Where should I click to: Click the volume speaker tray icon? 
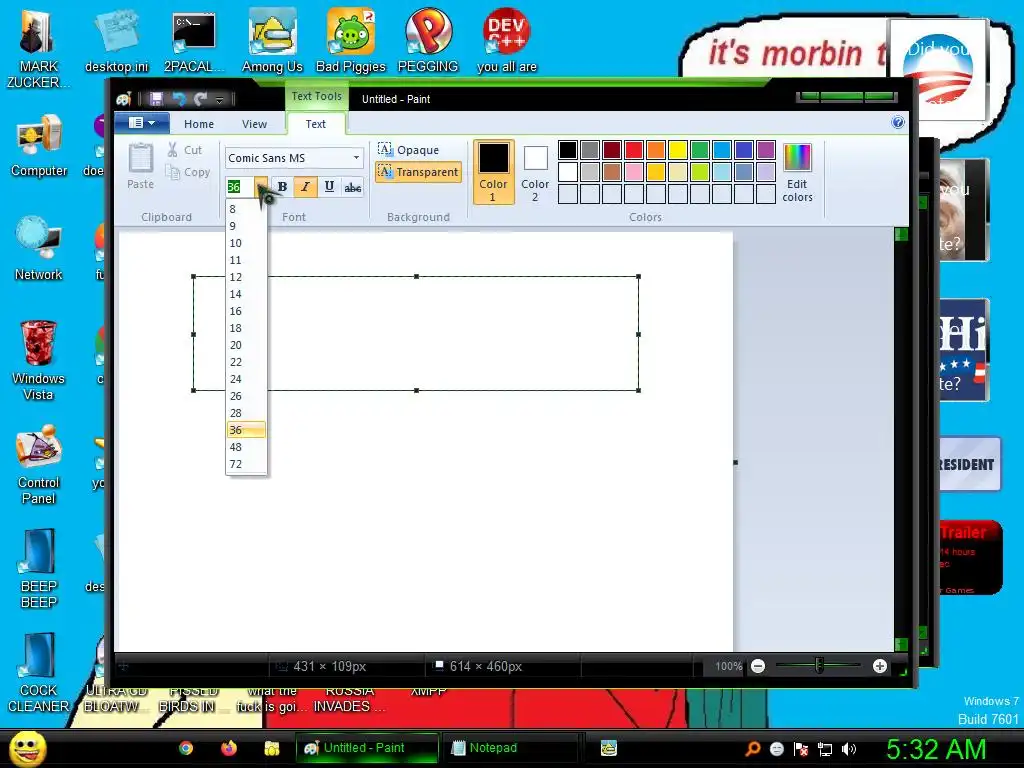pos(848,749)
